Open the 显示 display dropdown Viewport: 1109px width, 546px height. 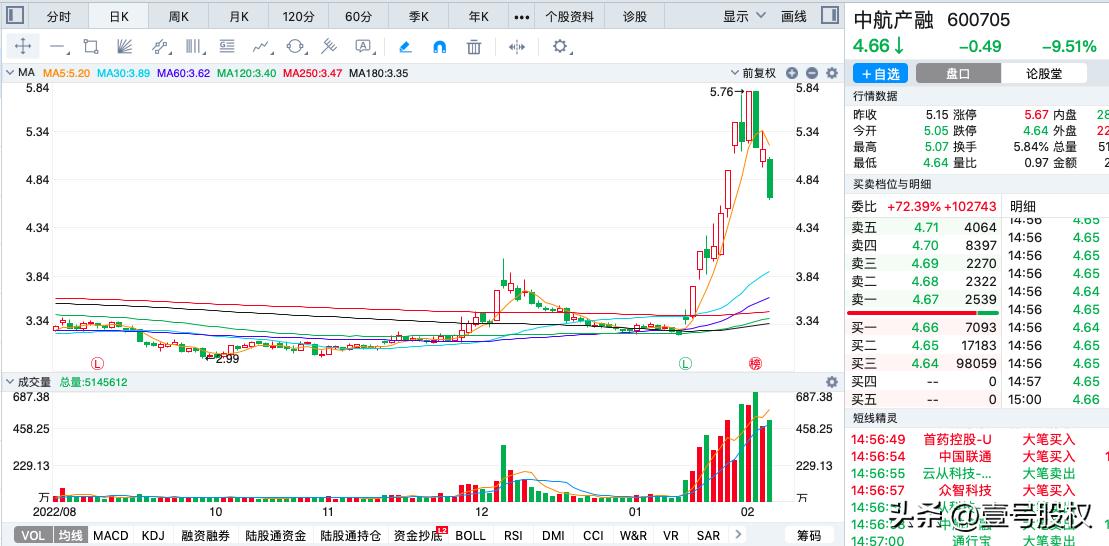pos(745,16)
